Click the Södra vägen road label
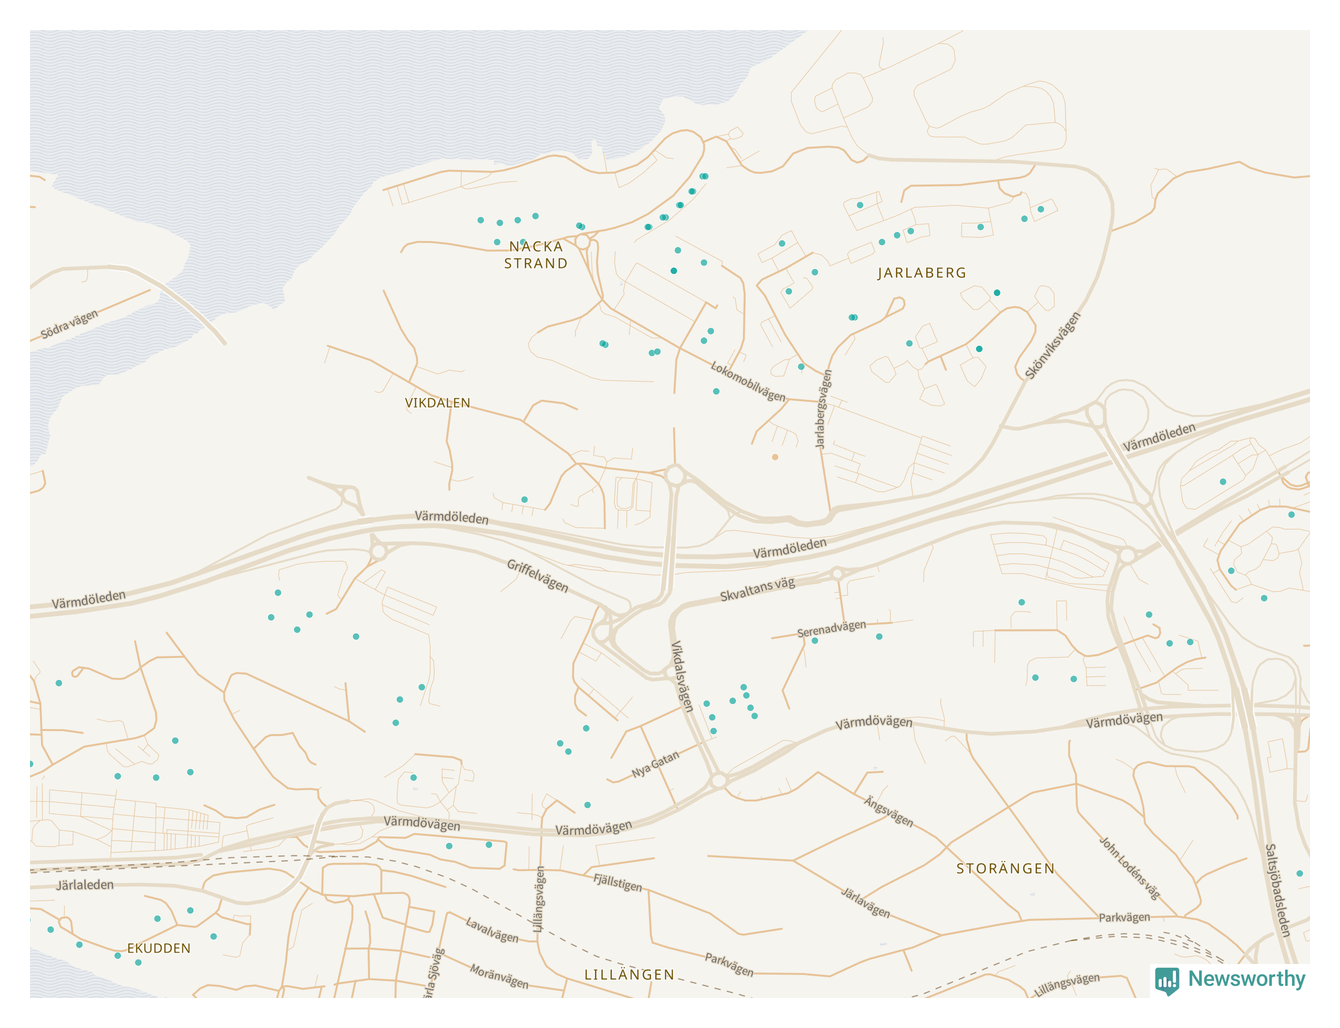The height and width of the screenshot is (1028, 1340). [70, 325]
